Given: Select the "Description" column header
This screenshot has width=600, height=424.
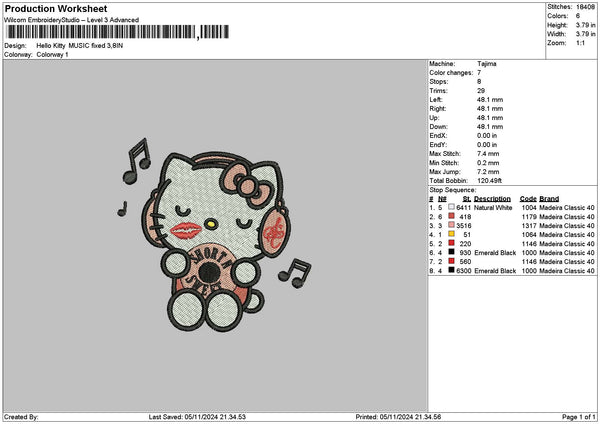Looking at the screenshot, I should click(492, 199).
